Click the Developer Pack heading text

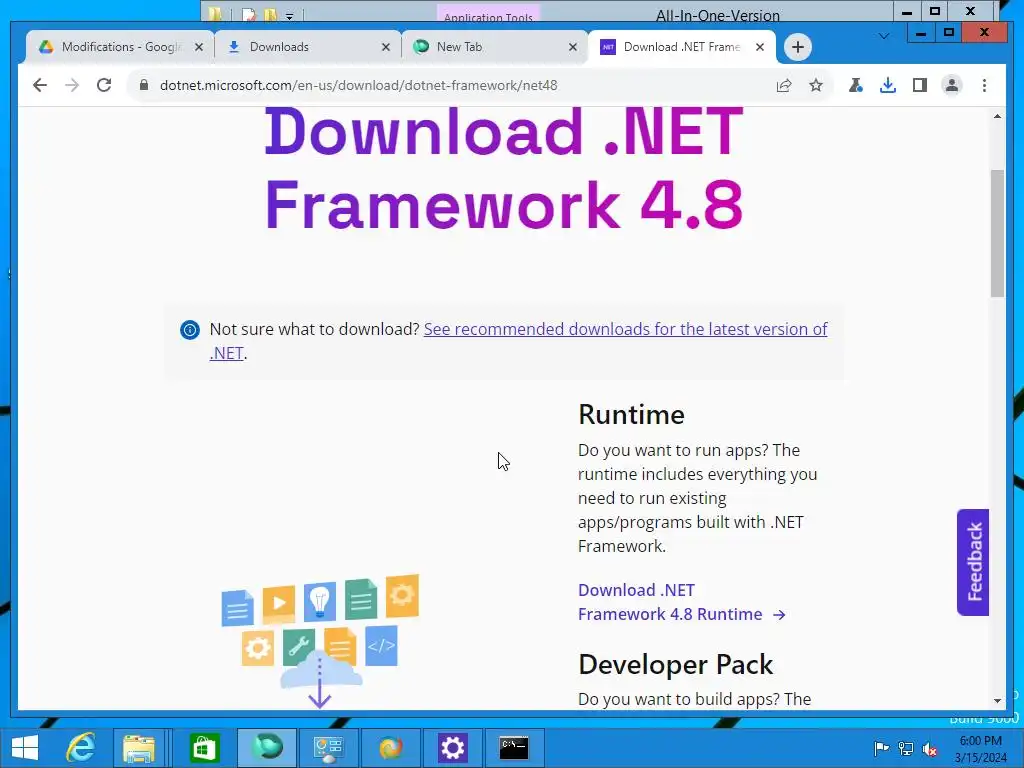(675, 664)
